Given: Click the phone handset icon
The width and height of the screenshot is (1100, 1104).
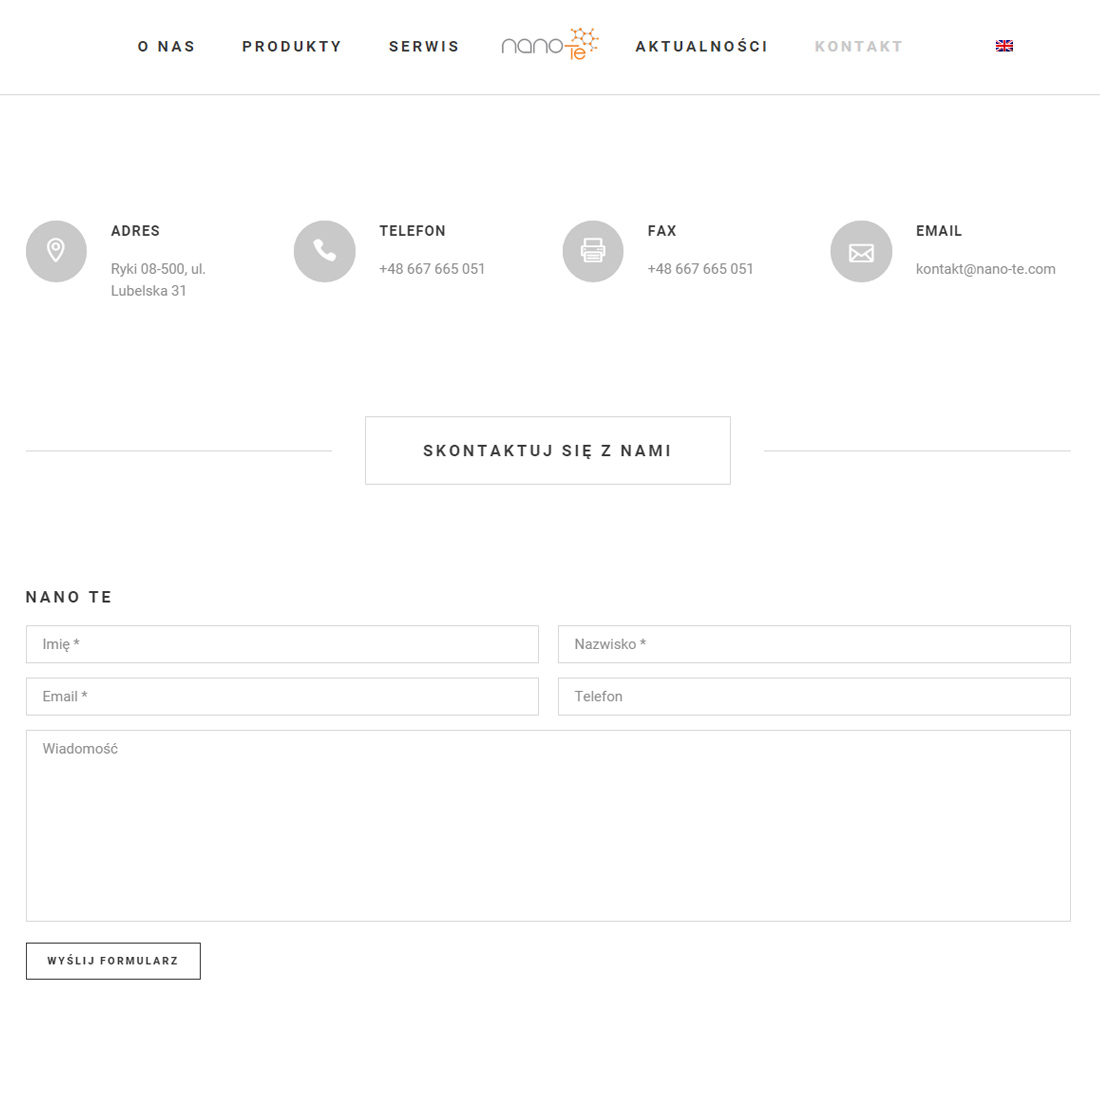Looking at the screenshot, I should [325, 251].
